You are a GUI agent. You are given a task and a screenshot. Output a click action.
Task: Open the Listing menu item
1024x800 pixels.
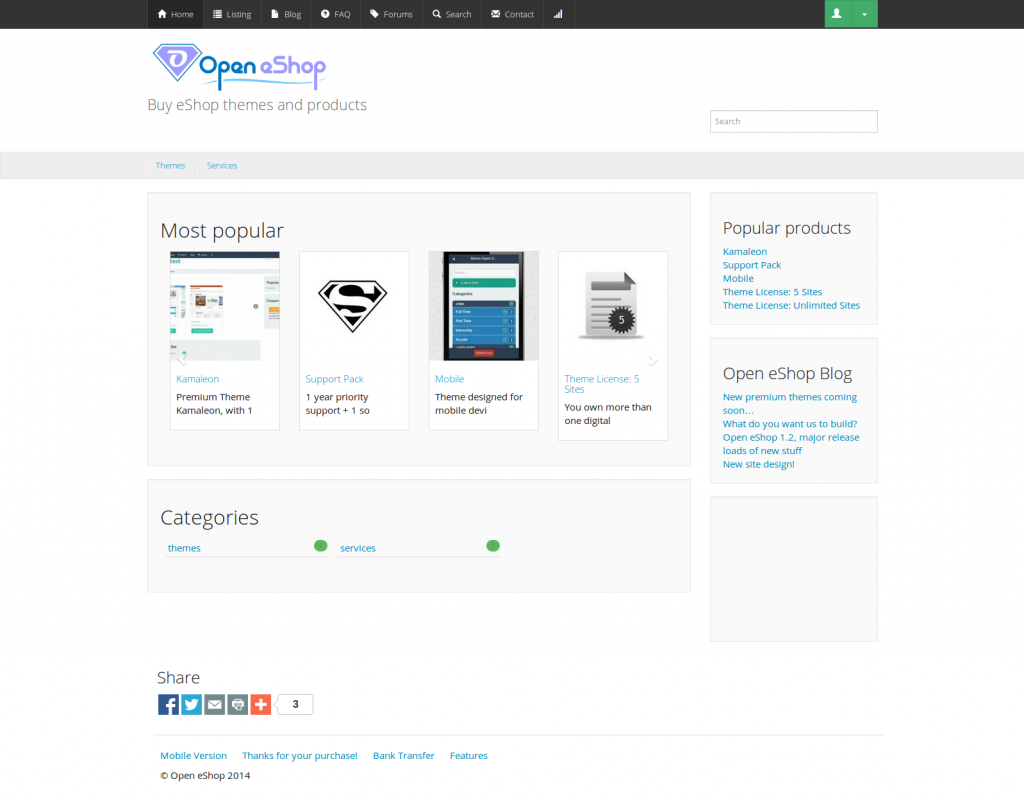coord(232,14)
